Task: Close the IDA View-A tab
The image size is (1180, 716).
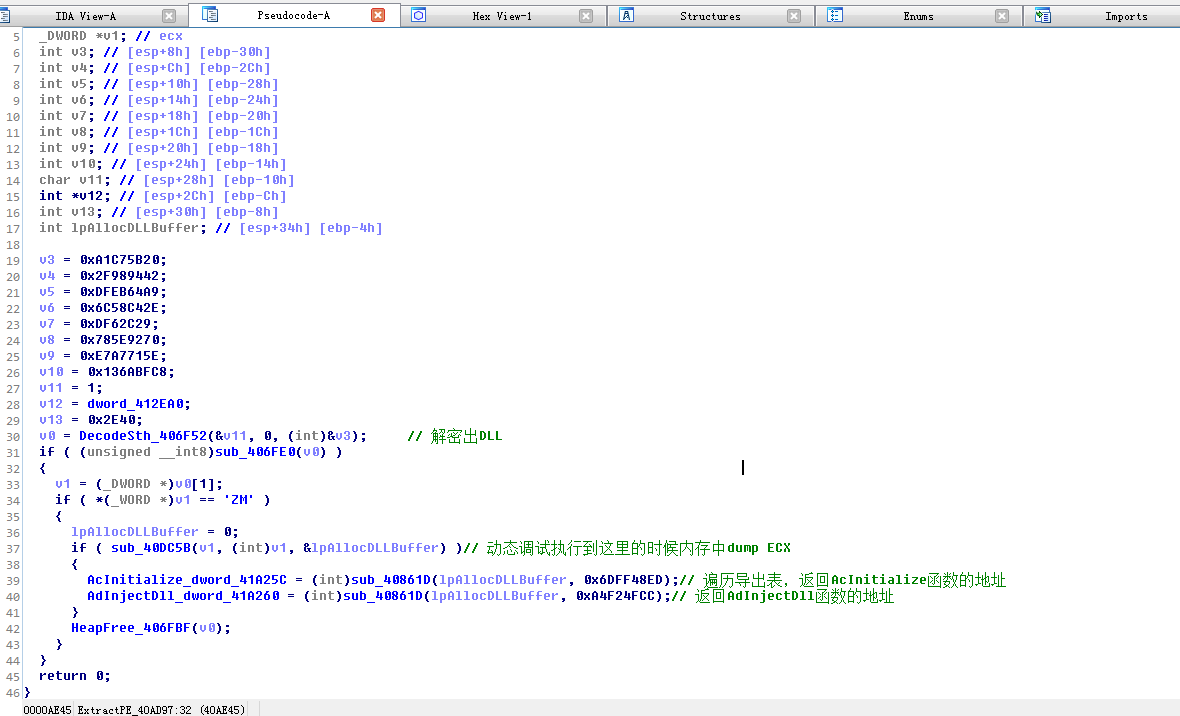Action: point(169,16)
